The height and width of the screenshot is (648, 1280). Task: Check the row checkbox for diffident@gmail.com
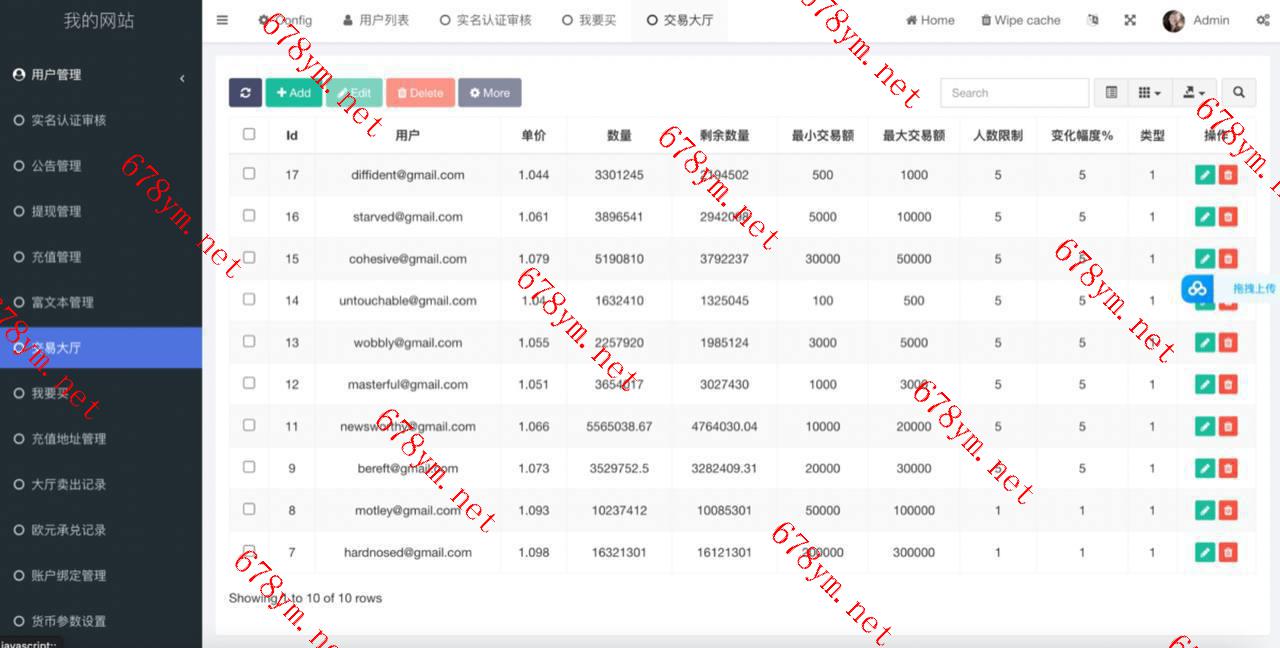pos(249,174)
